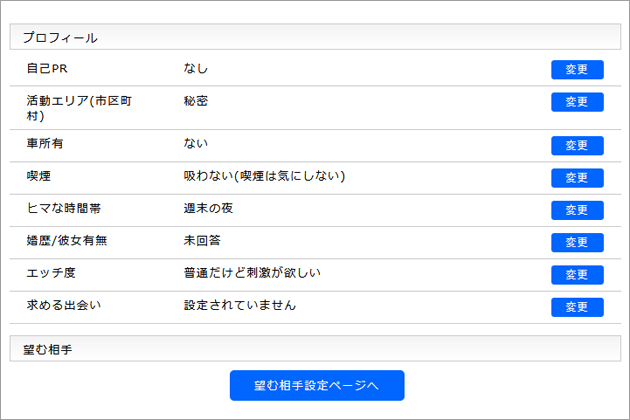The height and width of the screenshot is (420, 630).
Task: Click 変更 button for 自己PR
Action: 577,69
